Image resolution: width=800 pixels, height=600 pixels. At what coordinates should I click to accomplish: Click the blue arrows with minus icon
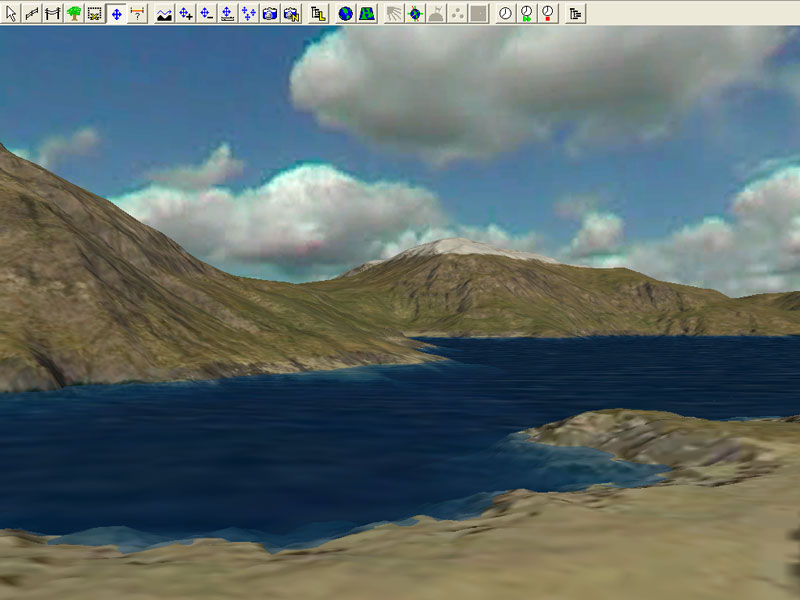click(206, 13)
